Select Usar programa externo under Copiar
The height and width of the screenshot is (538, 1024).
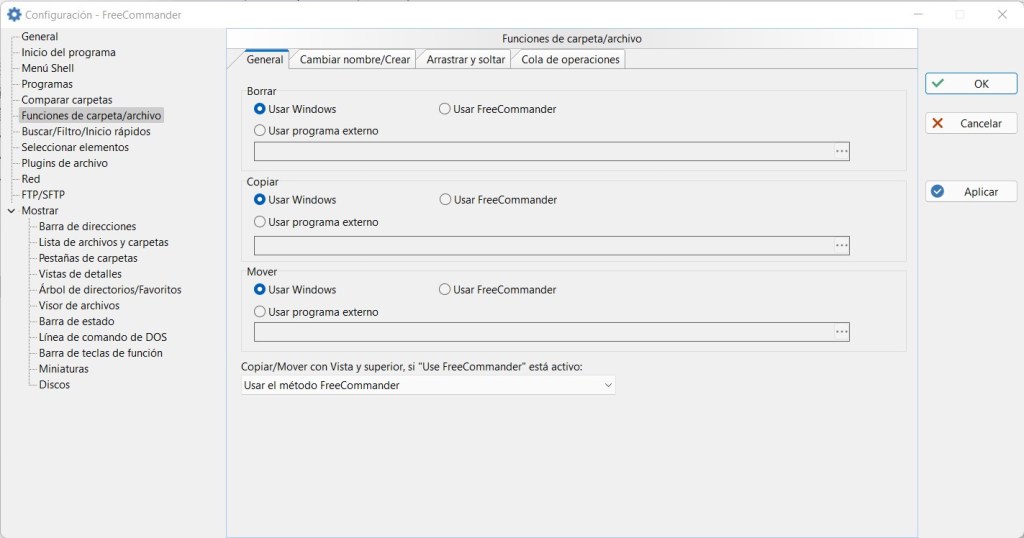[260, 222]
